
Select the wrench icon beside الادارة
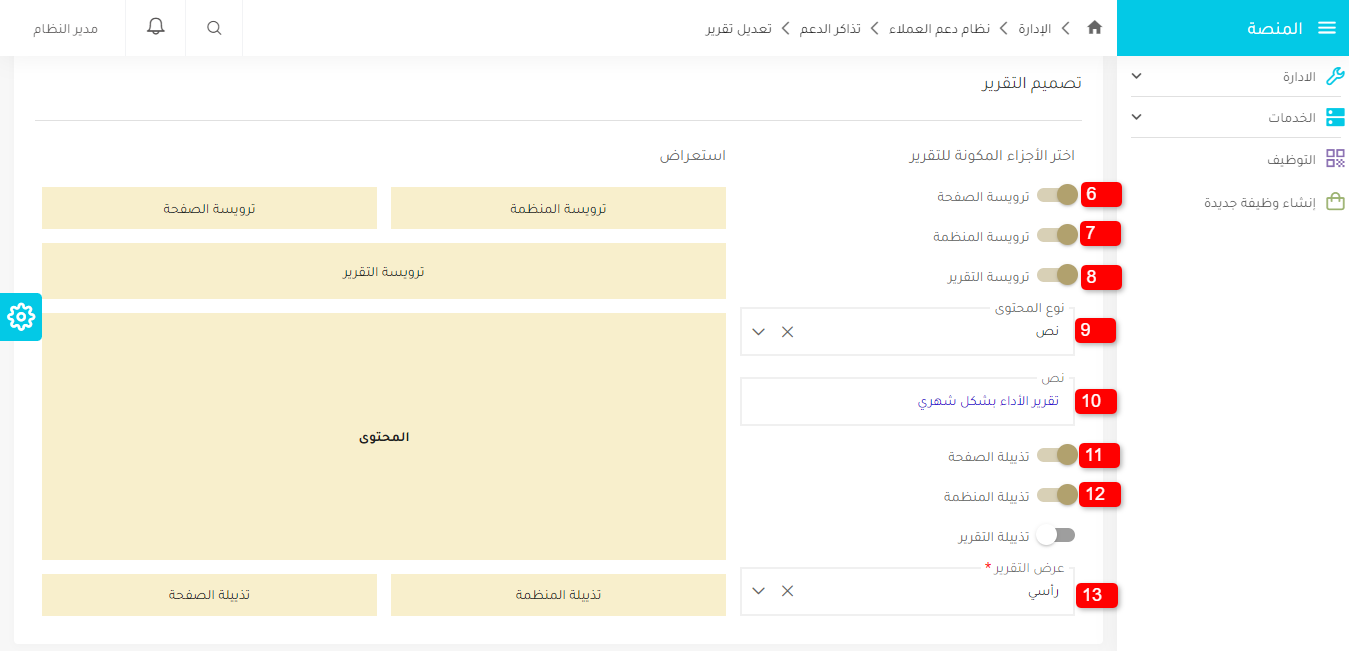(x=1336, y=75)
